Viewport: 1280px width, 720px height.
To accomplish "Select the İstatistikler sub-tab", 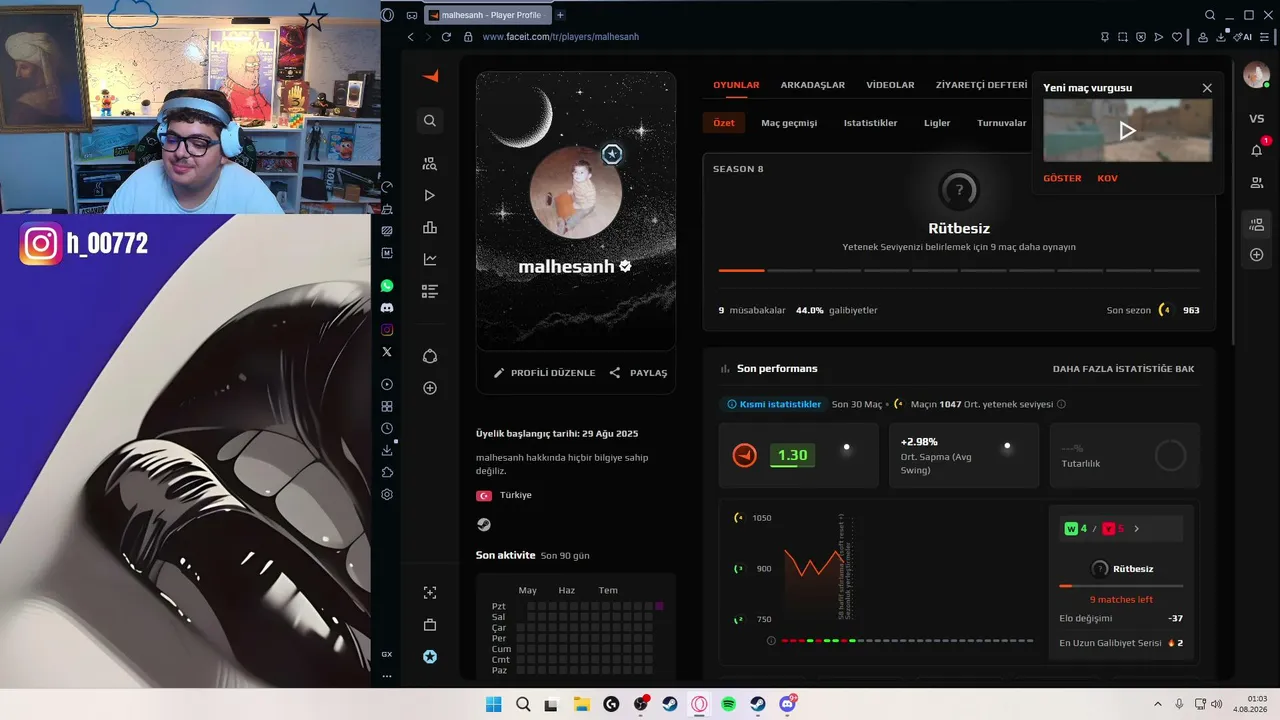I will tap(870, 123).
